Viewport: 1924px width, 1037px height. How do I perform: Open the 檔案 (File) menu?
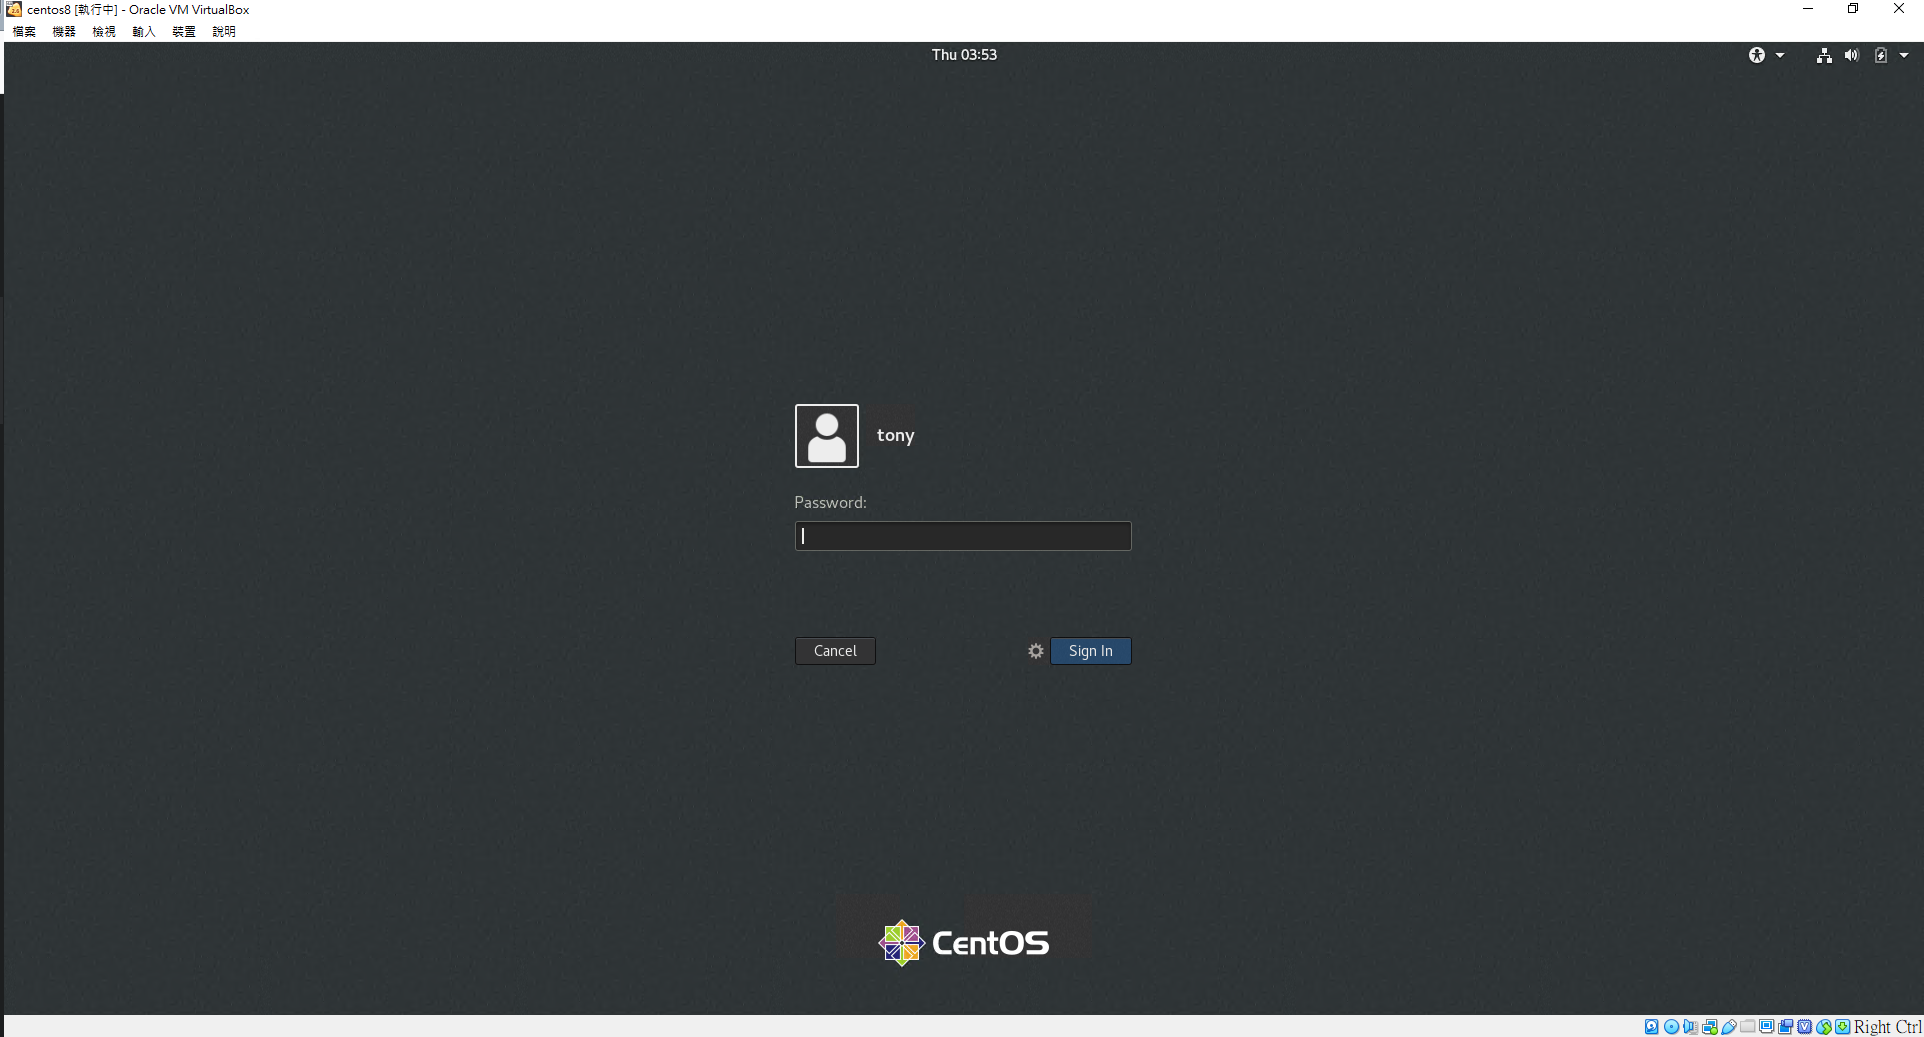pos(24,32)
